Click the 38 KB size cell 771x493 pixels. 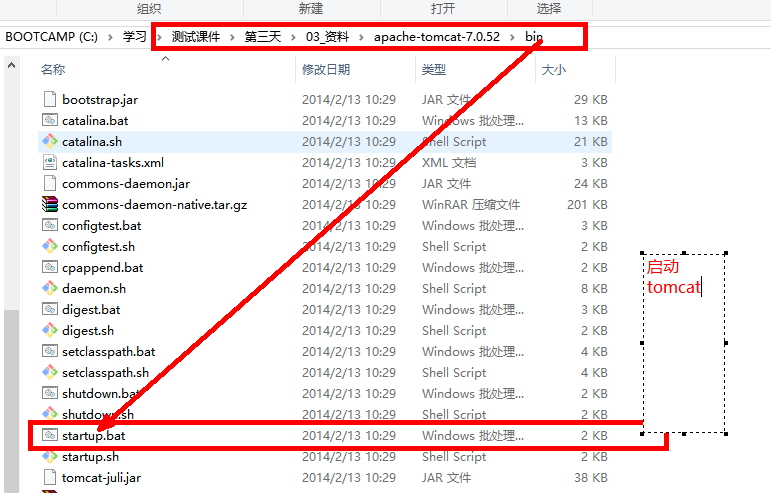(x=591, y=478)
